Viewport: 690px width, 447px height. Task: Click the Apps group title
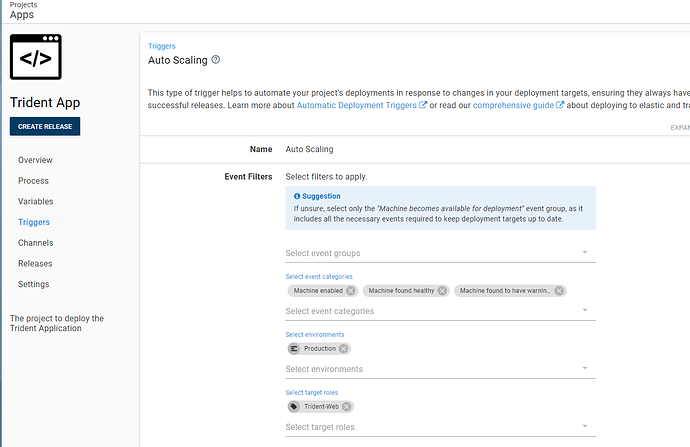[x=22, y=15]
